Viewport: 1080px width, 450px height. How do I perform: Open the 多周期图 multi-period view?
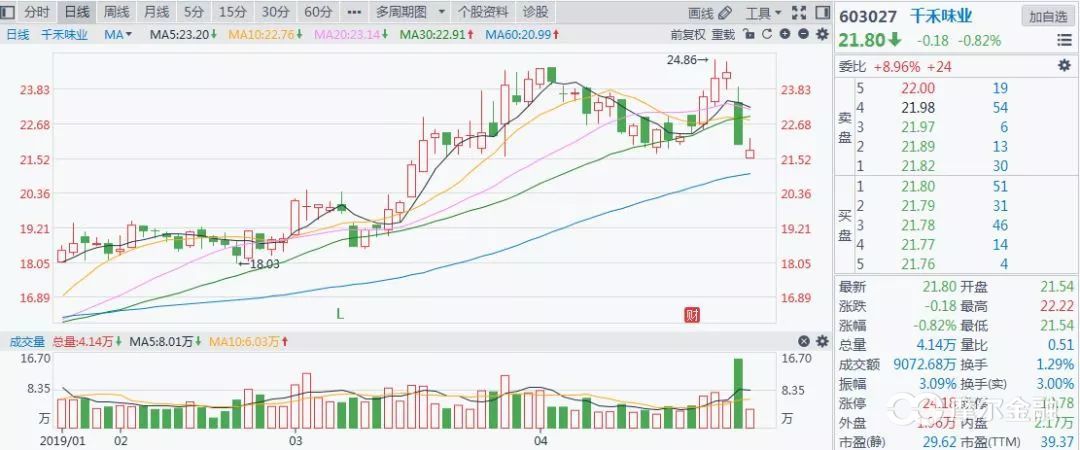pos(401,12)
